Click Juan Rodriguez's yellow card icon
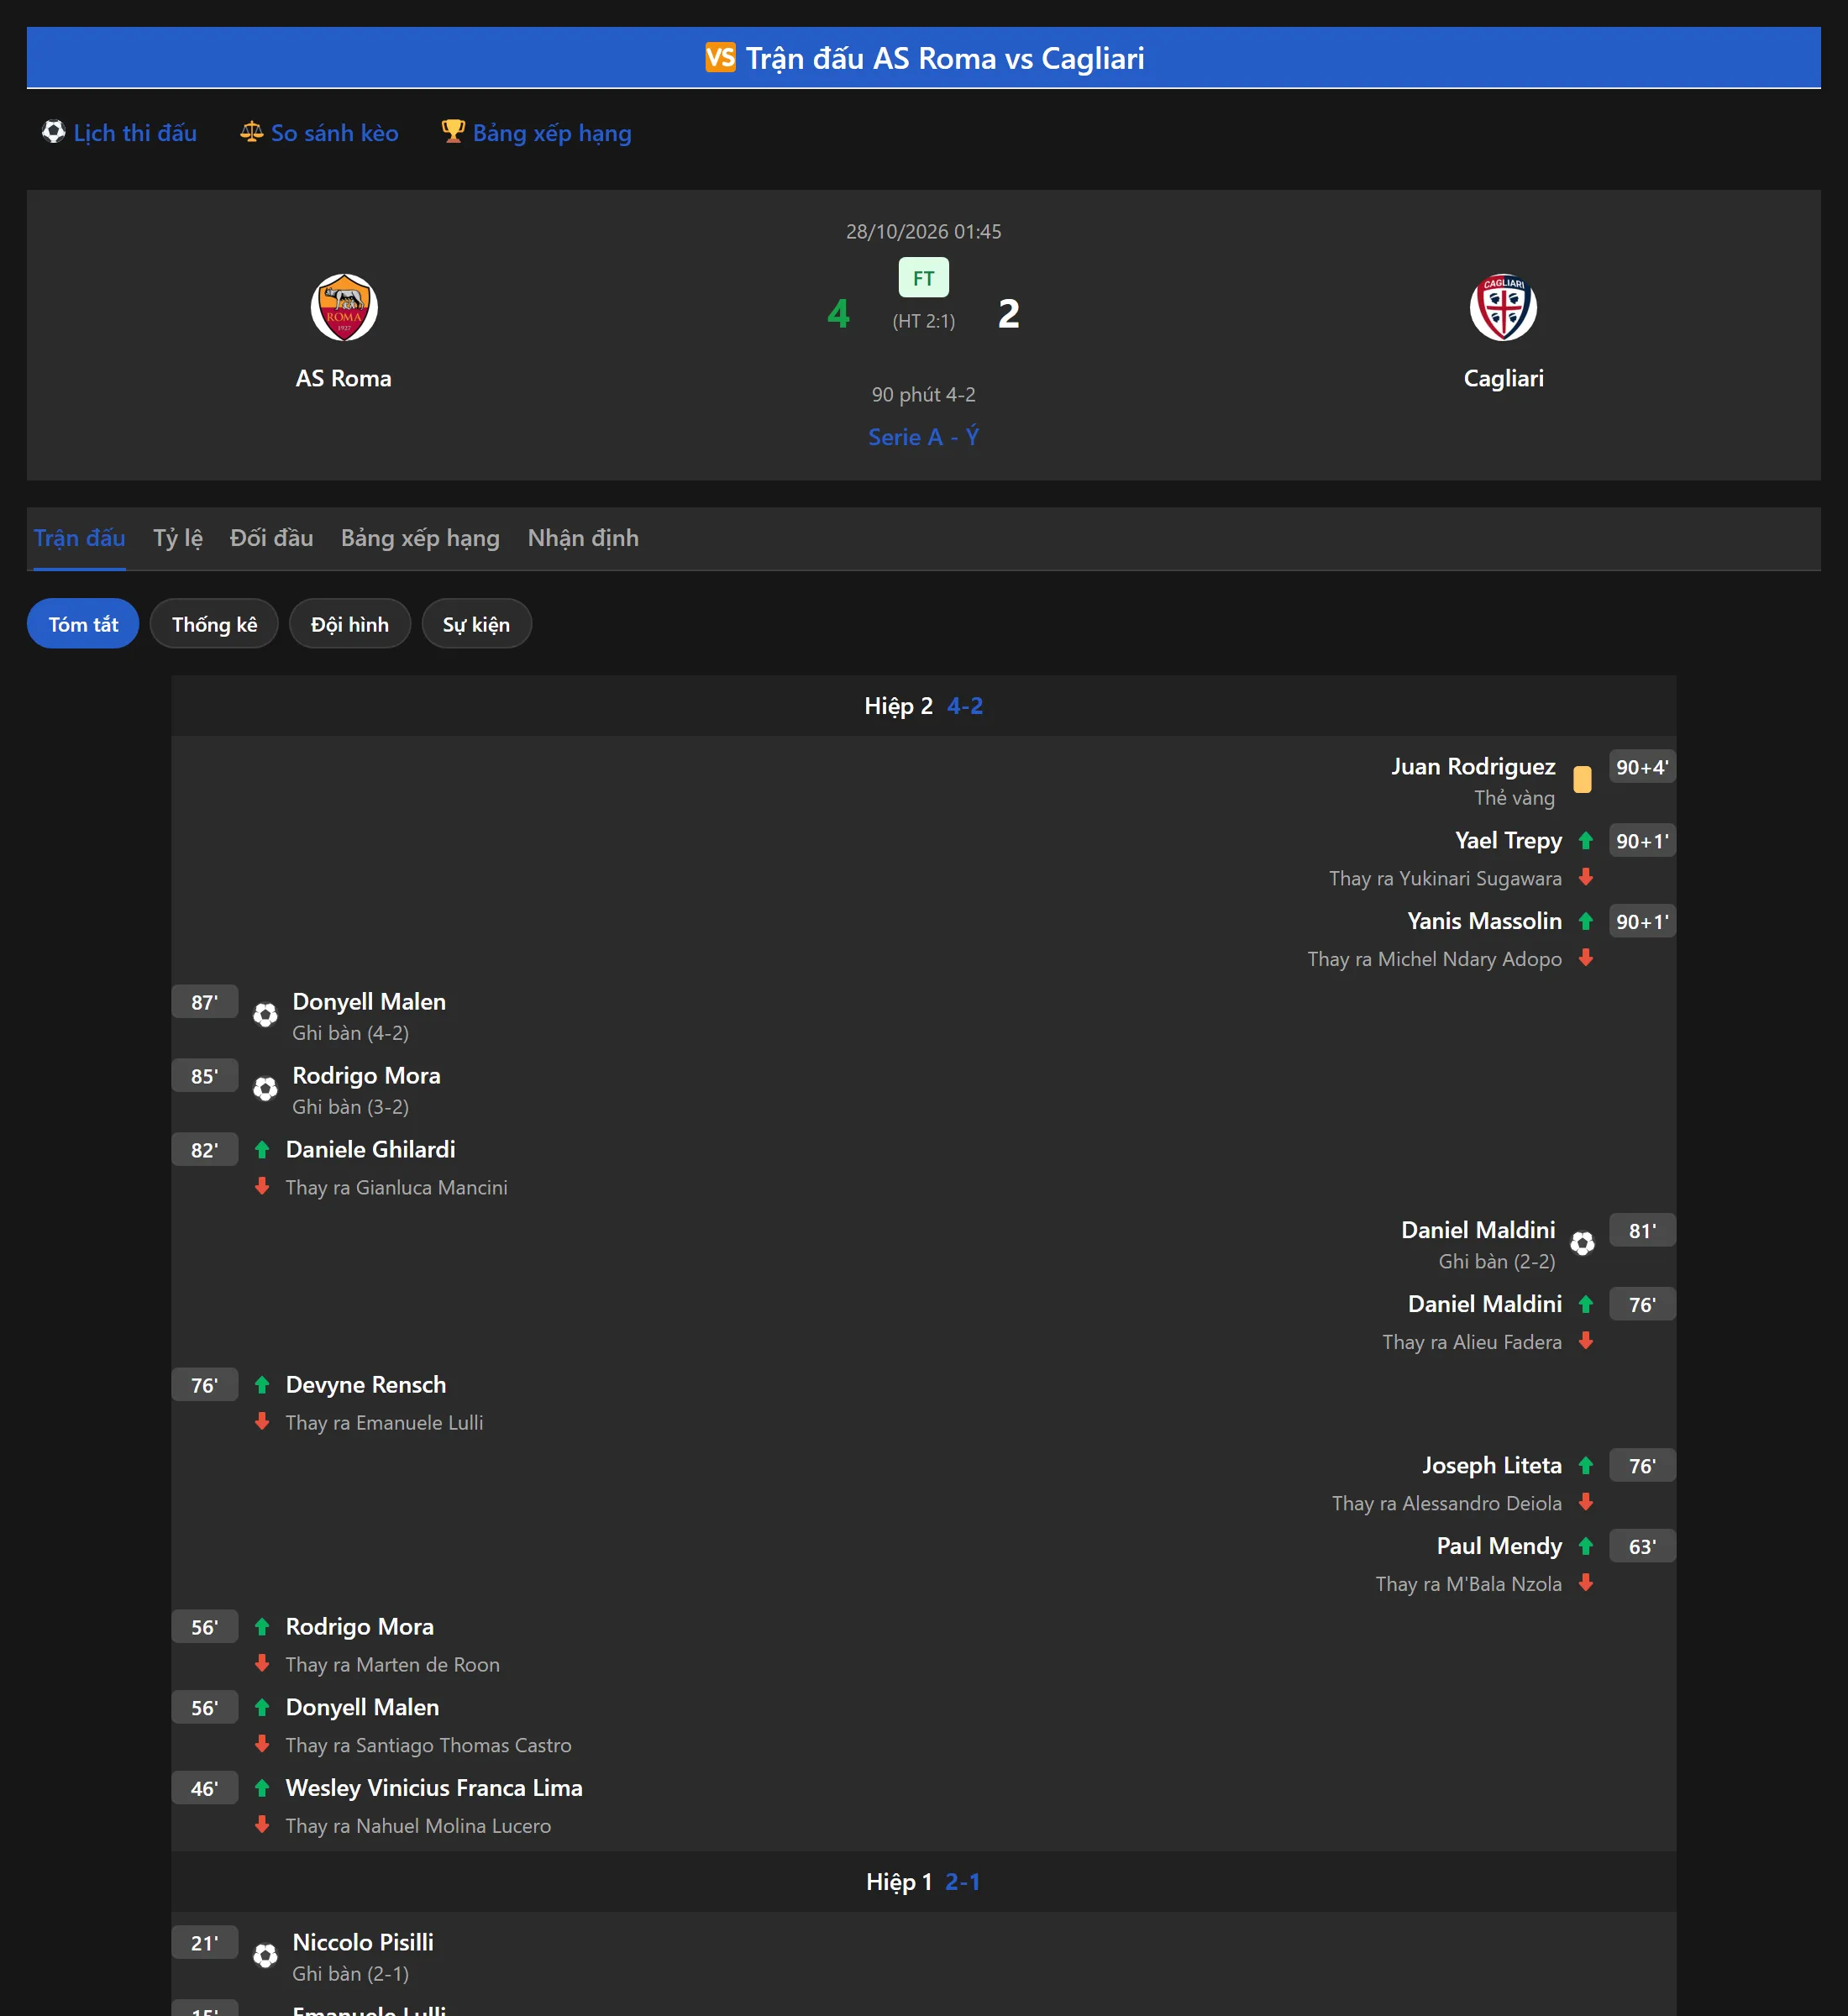This screenshot has width=1848, height=2016. pyautogui.click(x=1582, y=779)
